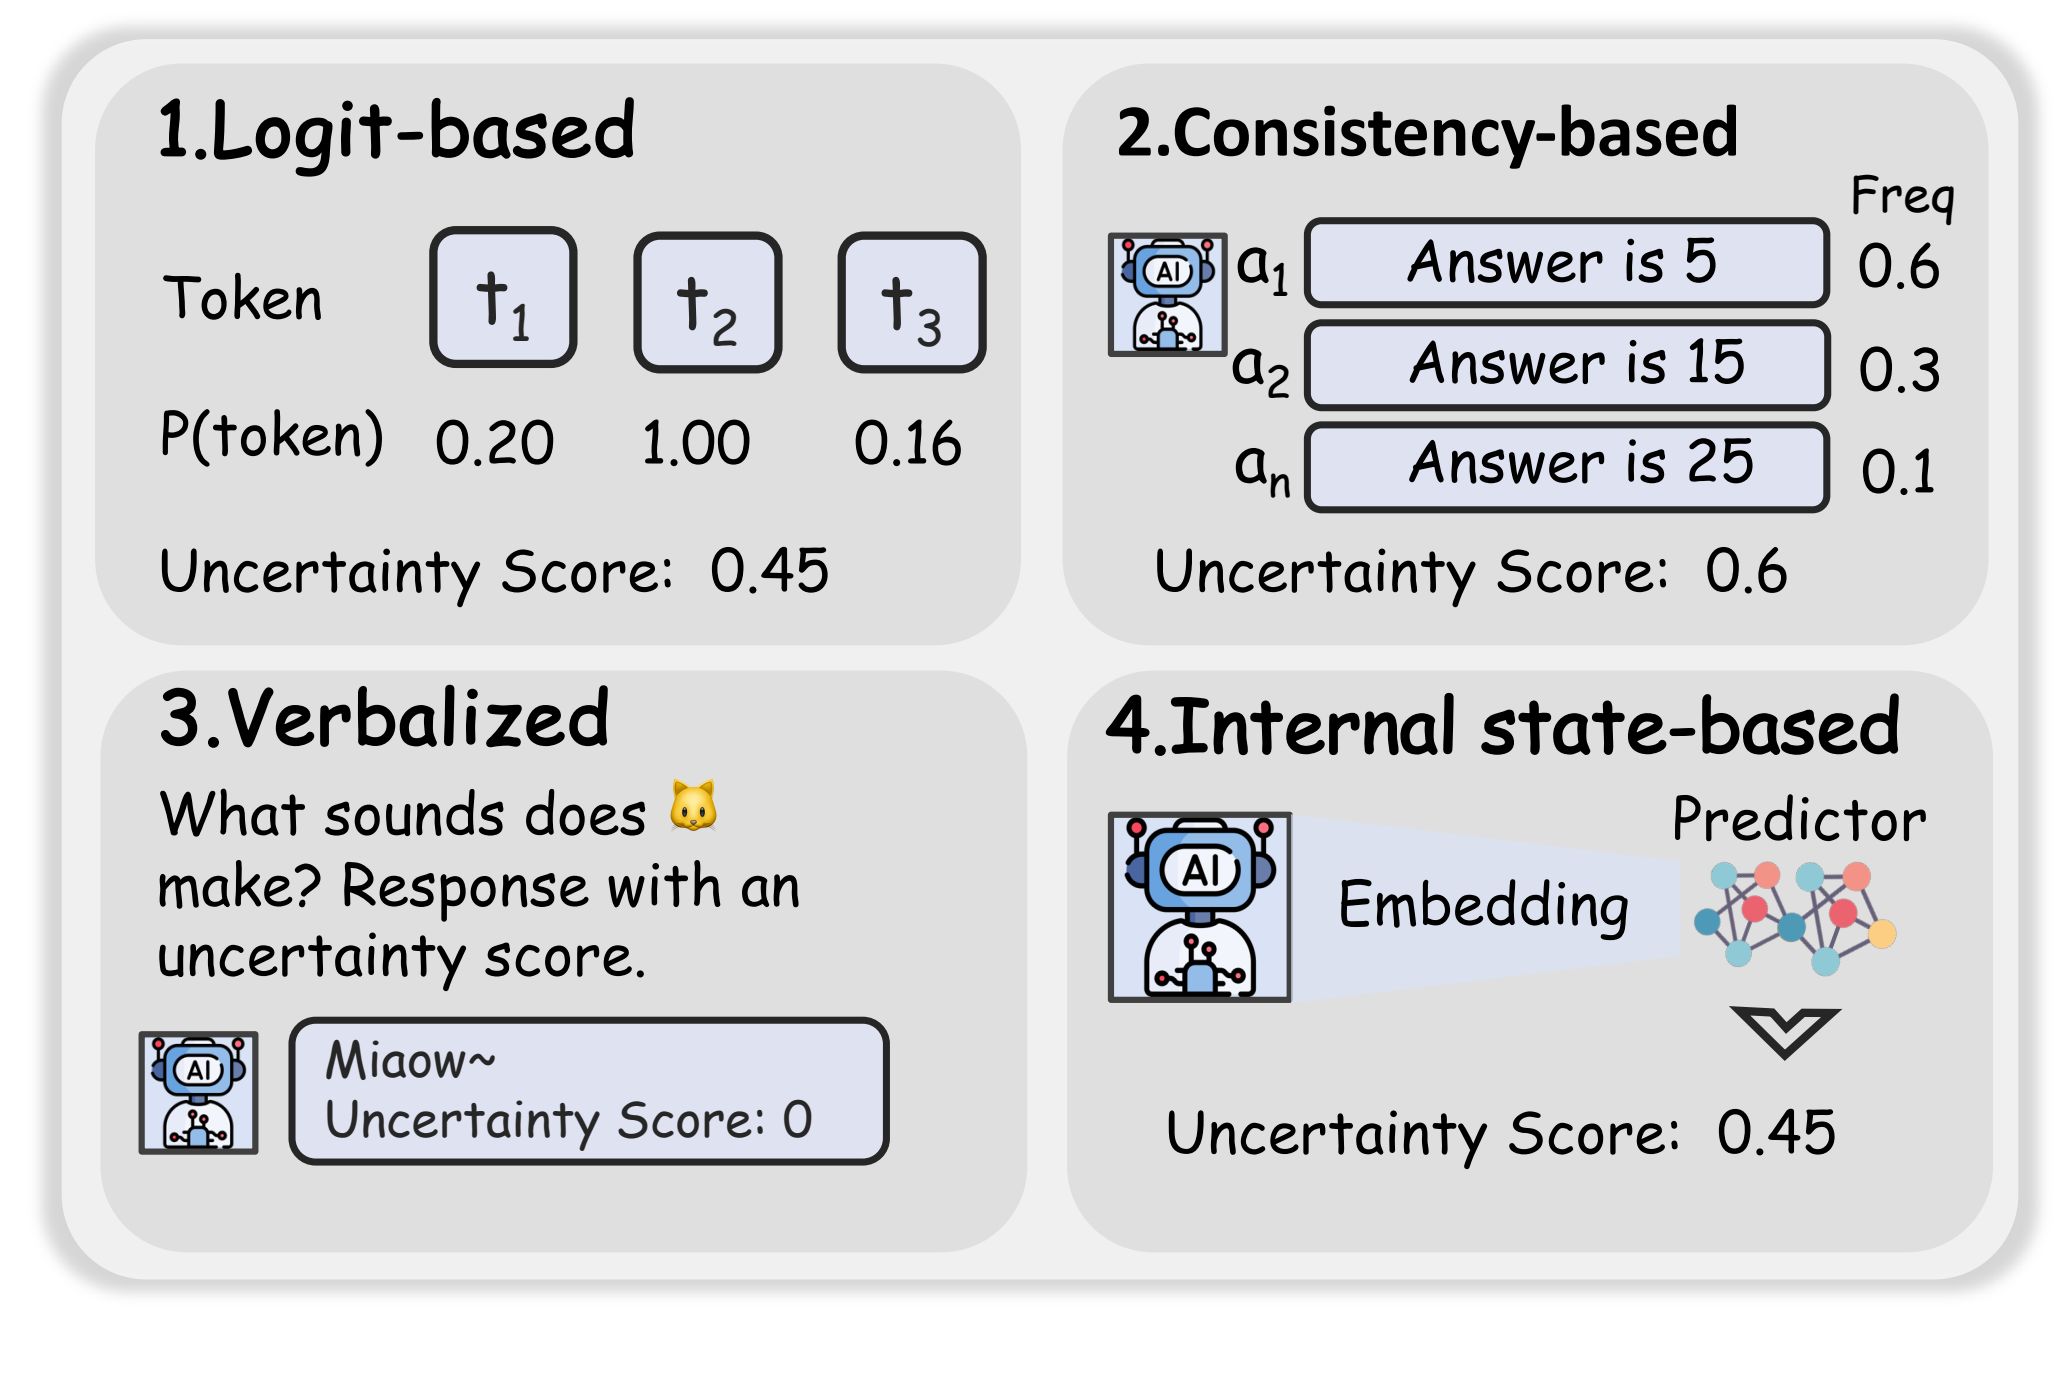Image resolution: width=2066 pixels, height=1400 pixels.
Task: Click the cat emoji in the Verbalized prompt
Action: click(693, 806)
